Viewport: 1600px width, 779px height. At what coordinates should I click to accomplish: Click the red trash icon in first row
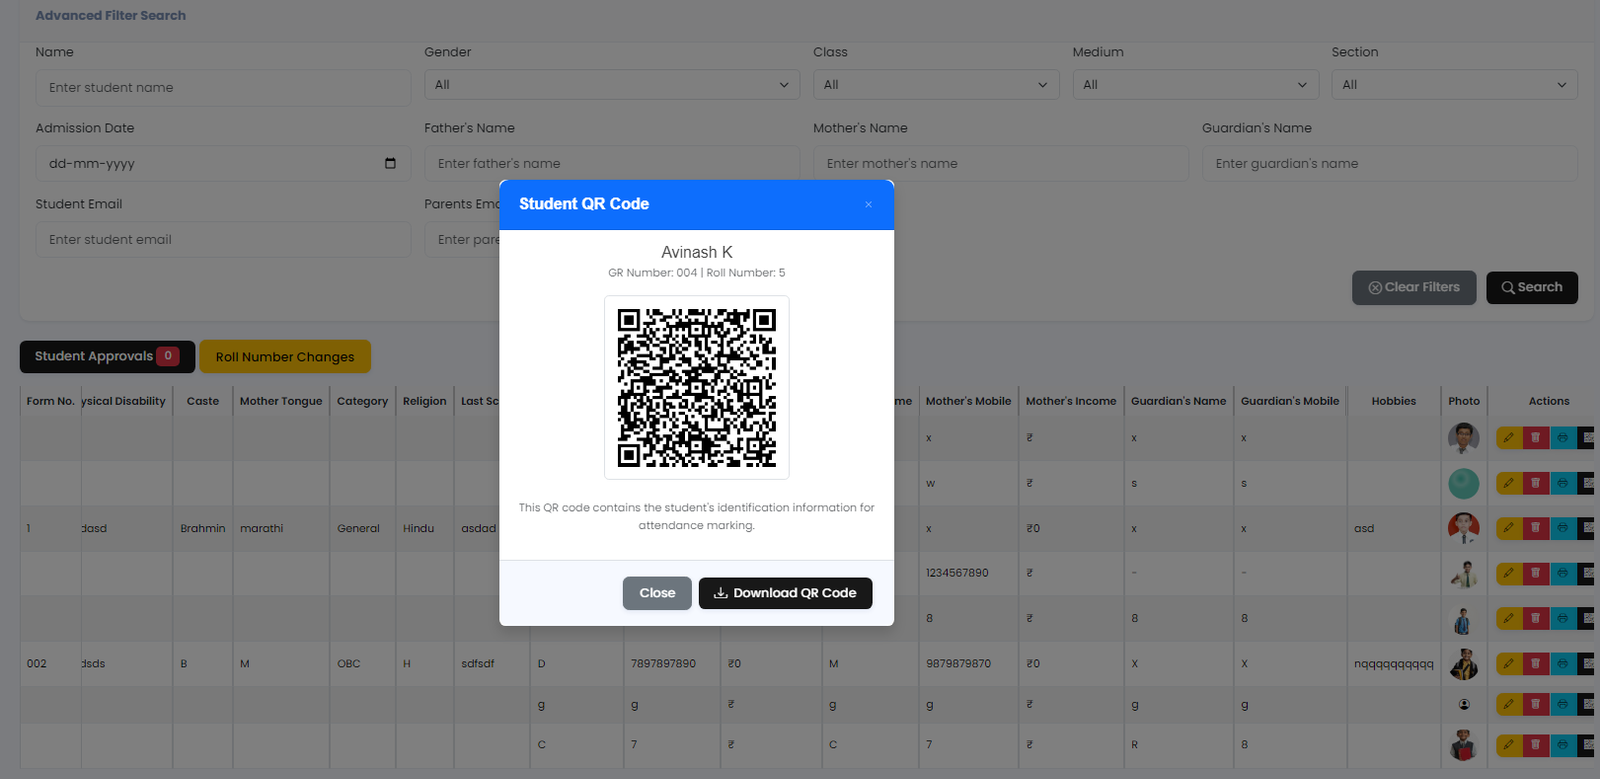[x=1535, y=438]
